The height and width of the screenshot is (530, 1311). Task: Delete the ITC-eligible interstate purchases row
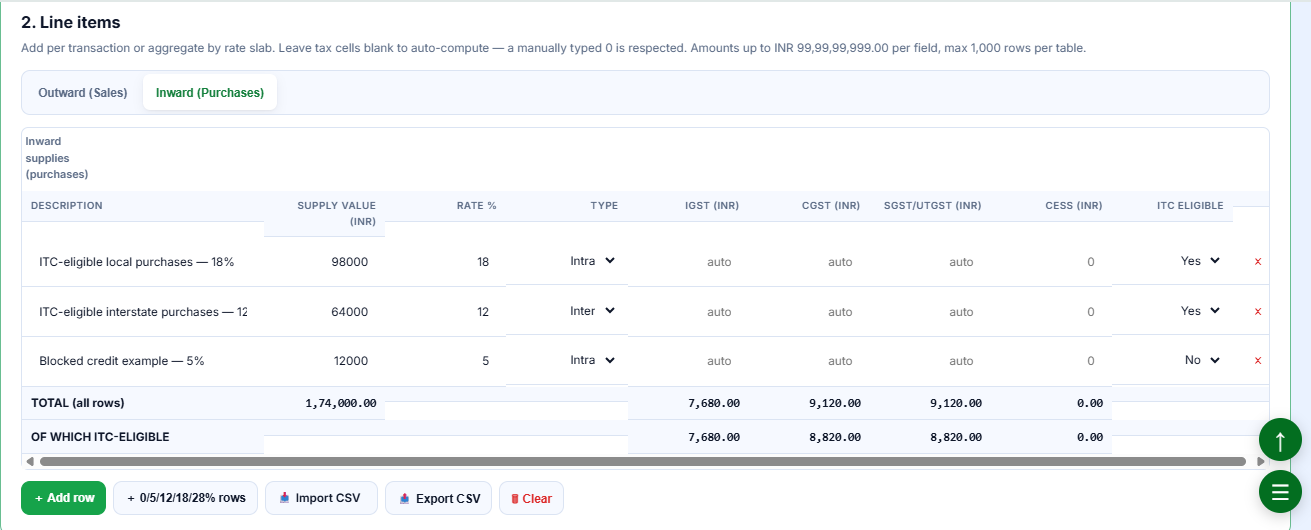coord(1258,312)
